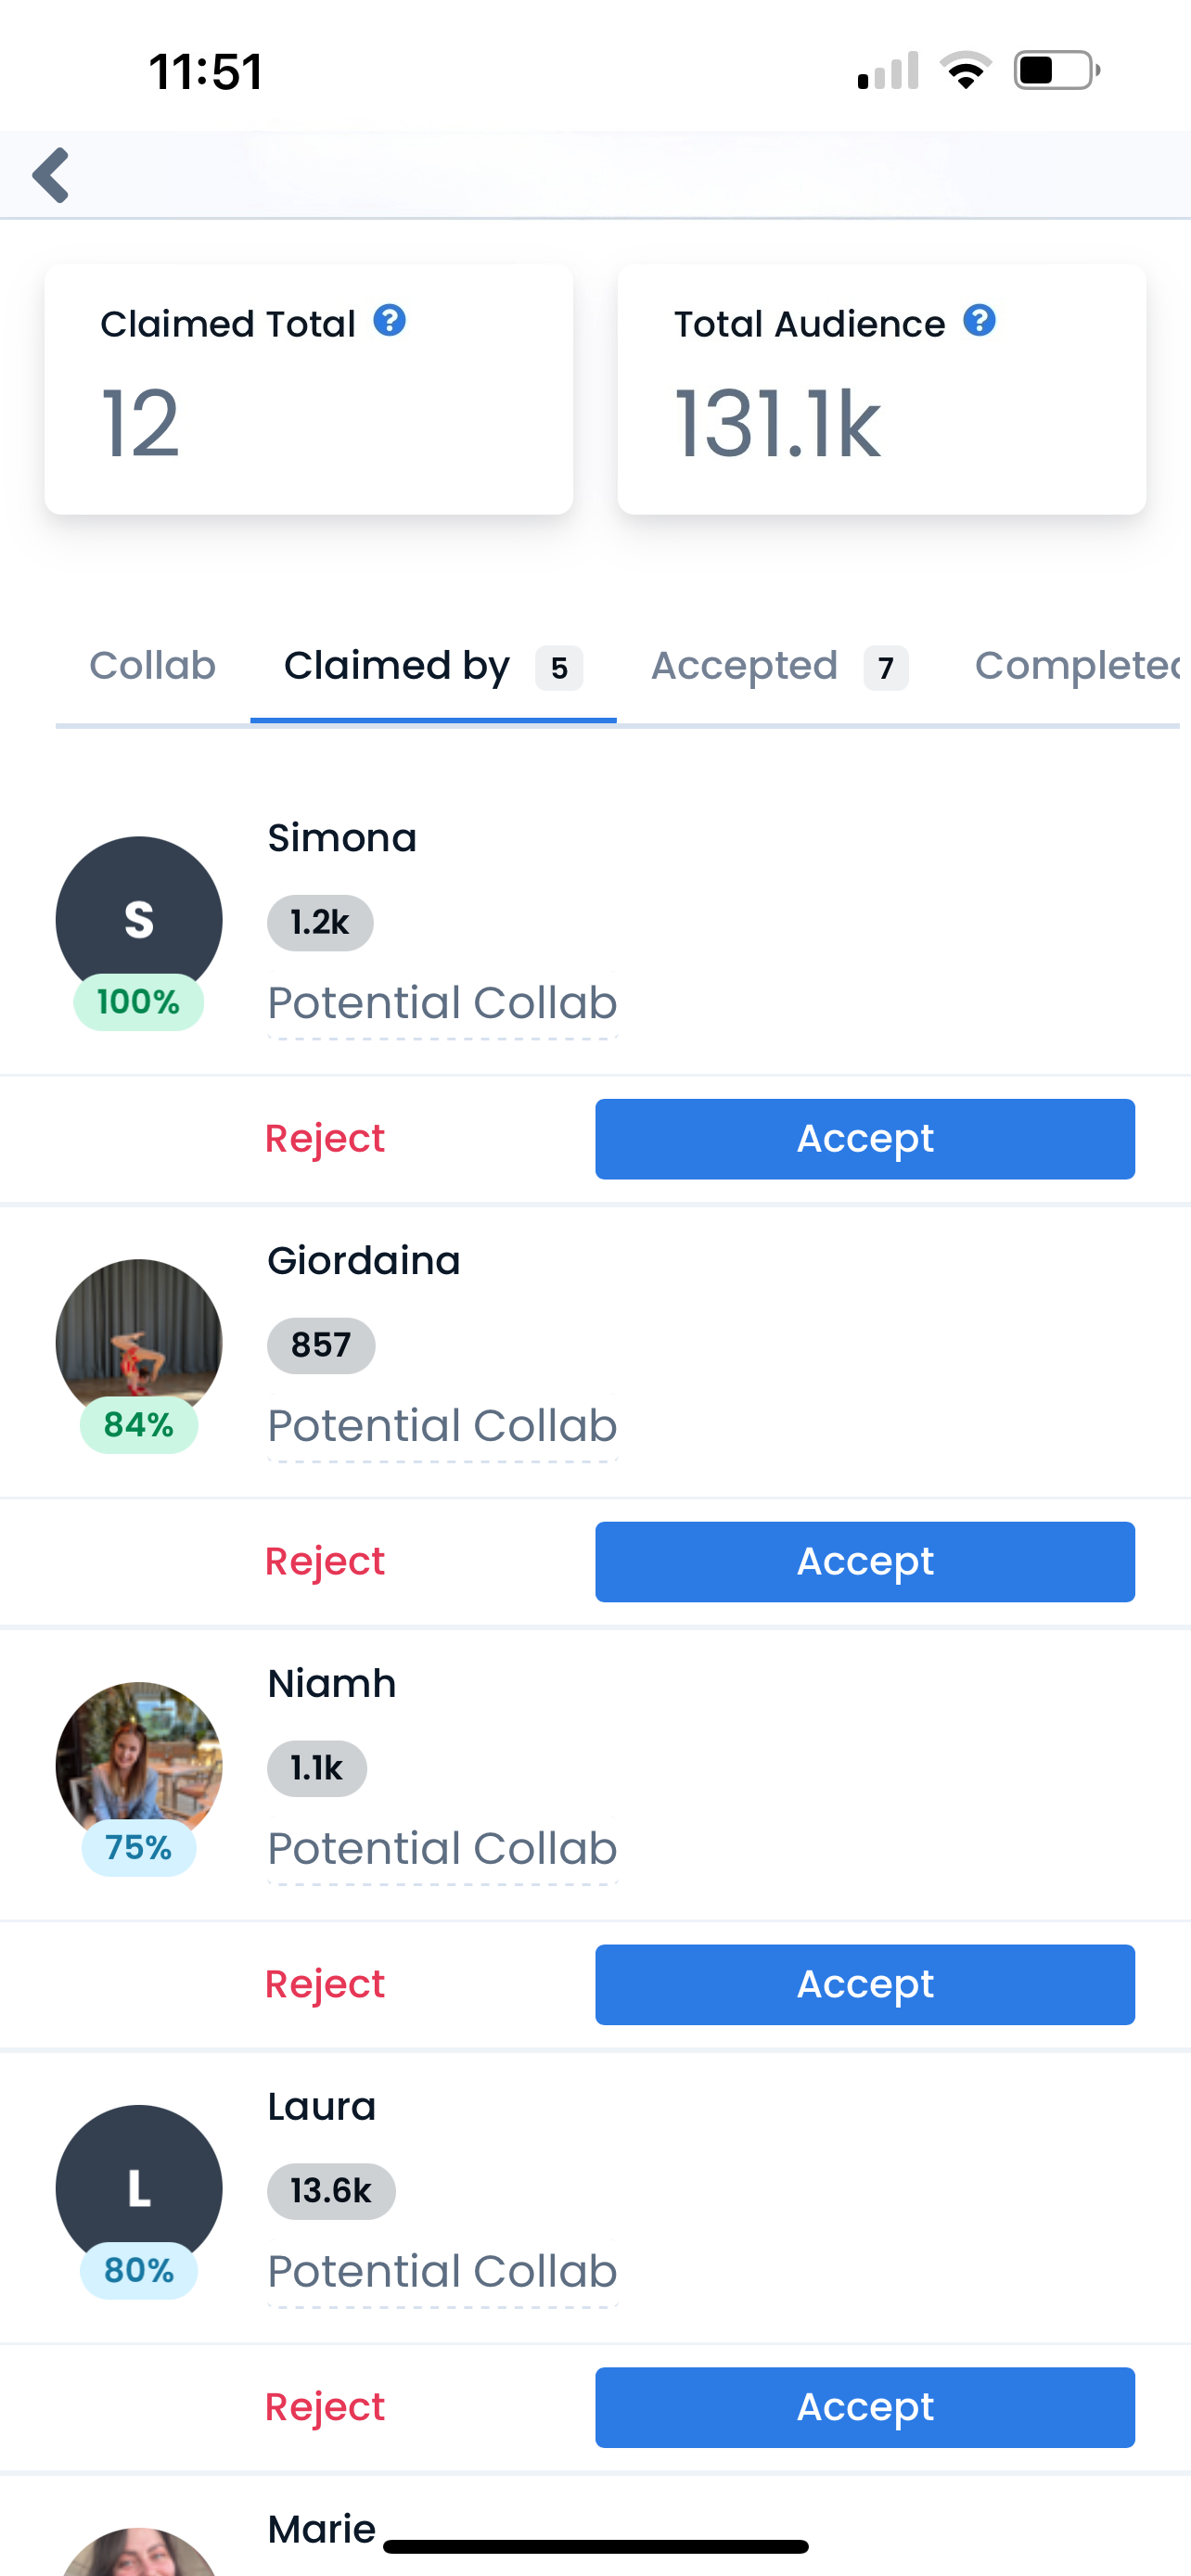This screenshot has height=2576, width=1191.
Task: Tap the back chevron arrow
Action: click(52, 175)
